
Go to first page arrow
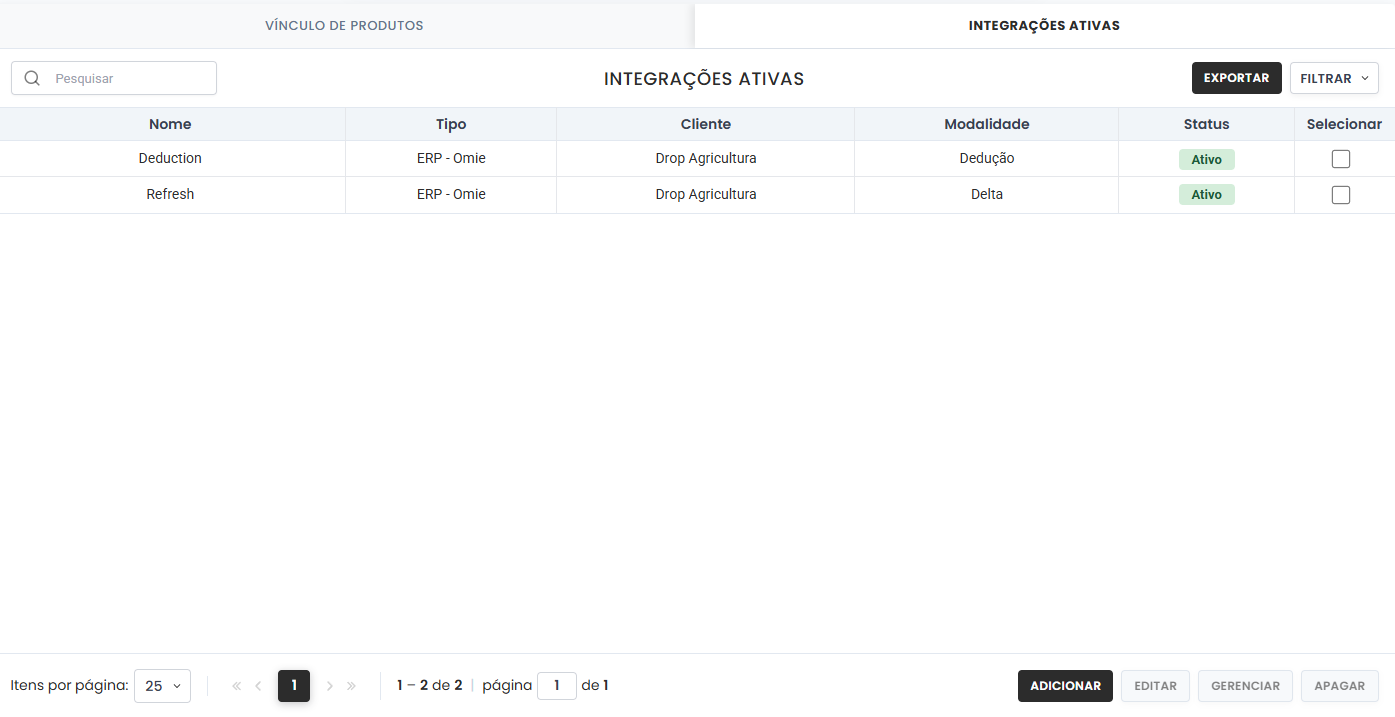tap(236, 686)
